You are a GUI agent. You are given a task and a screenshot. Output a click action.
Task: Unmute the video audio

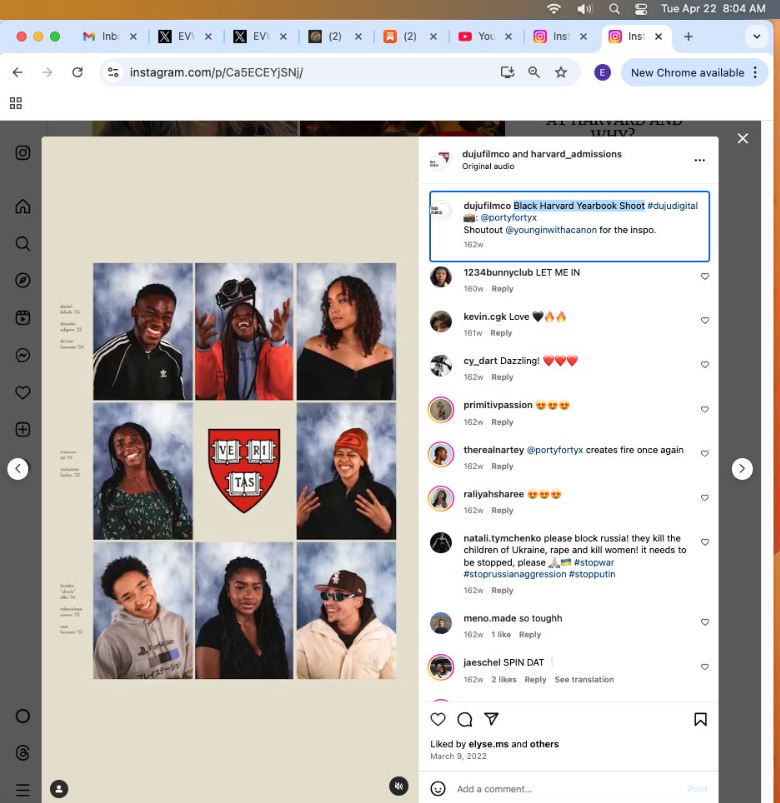coord(398,786)
